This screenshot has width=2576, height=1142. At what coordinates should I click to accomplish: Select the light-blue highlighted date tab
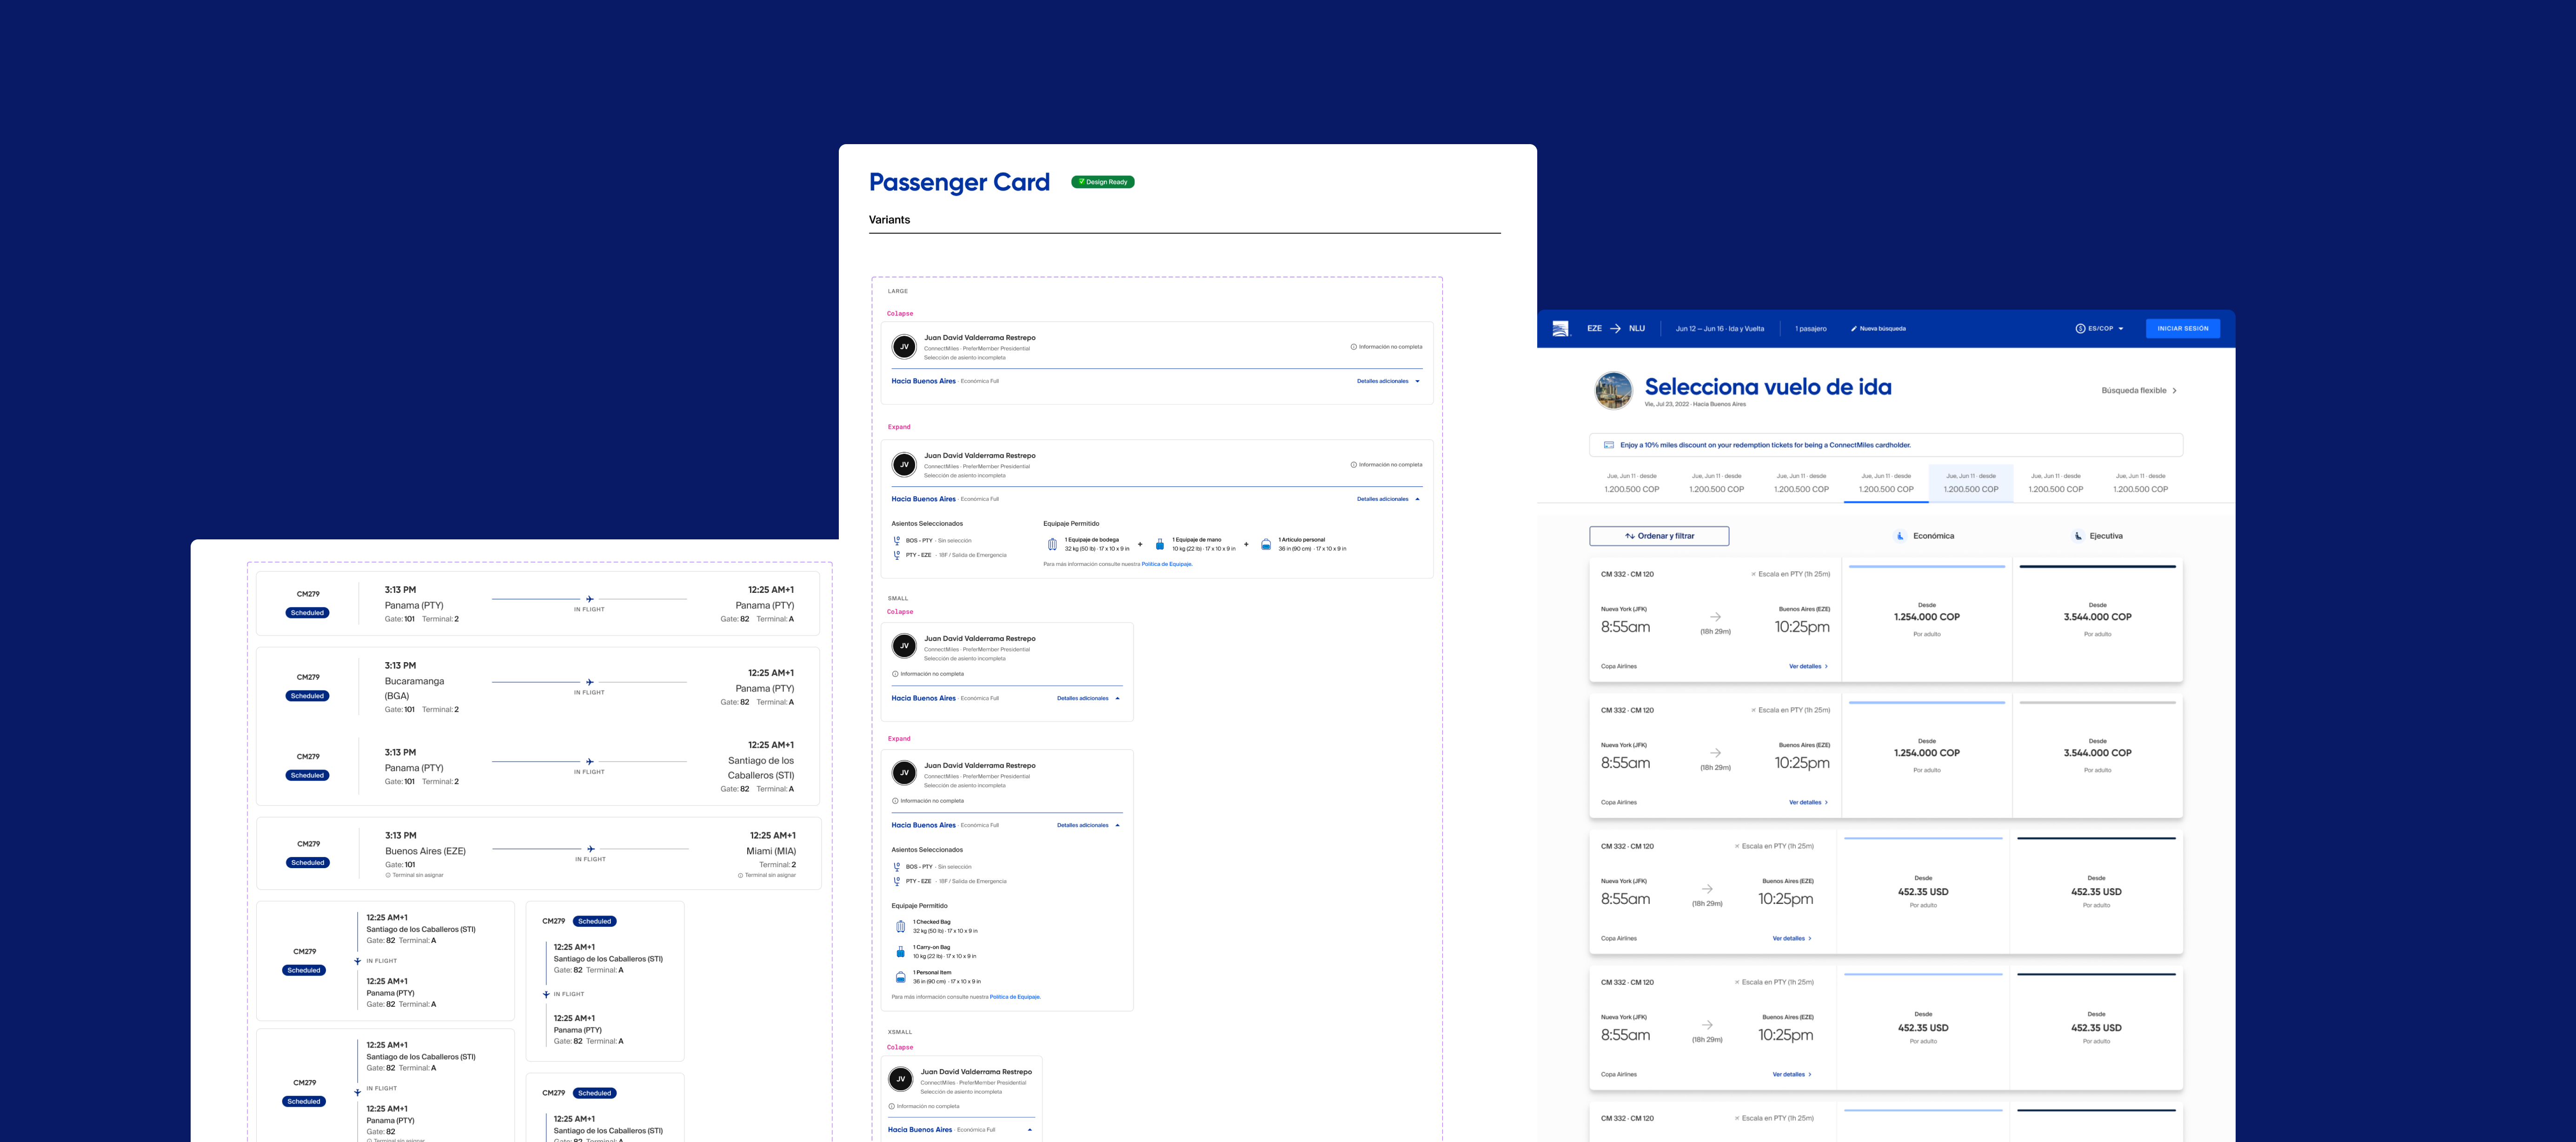[1971, 483]
